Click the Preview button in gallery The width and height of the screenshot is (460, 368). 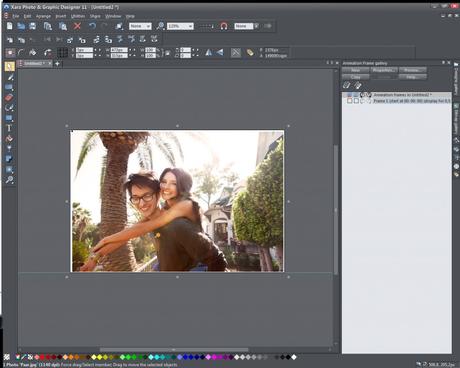click(x=412, y=70)
